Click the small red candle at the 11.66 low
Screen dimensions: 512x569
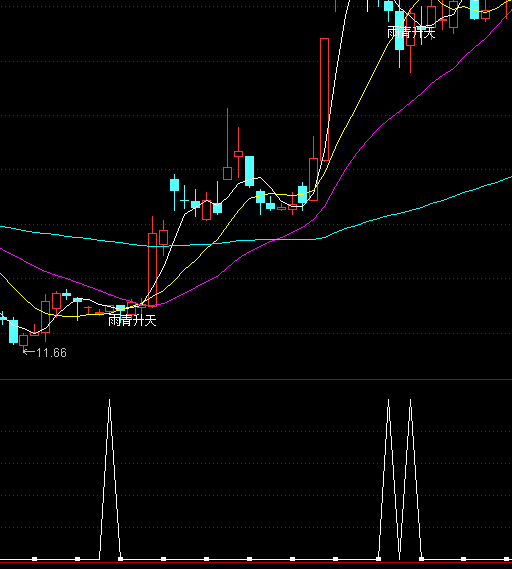[x=24, y=340]
